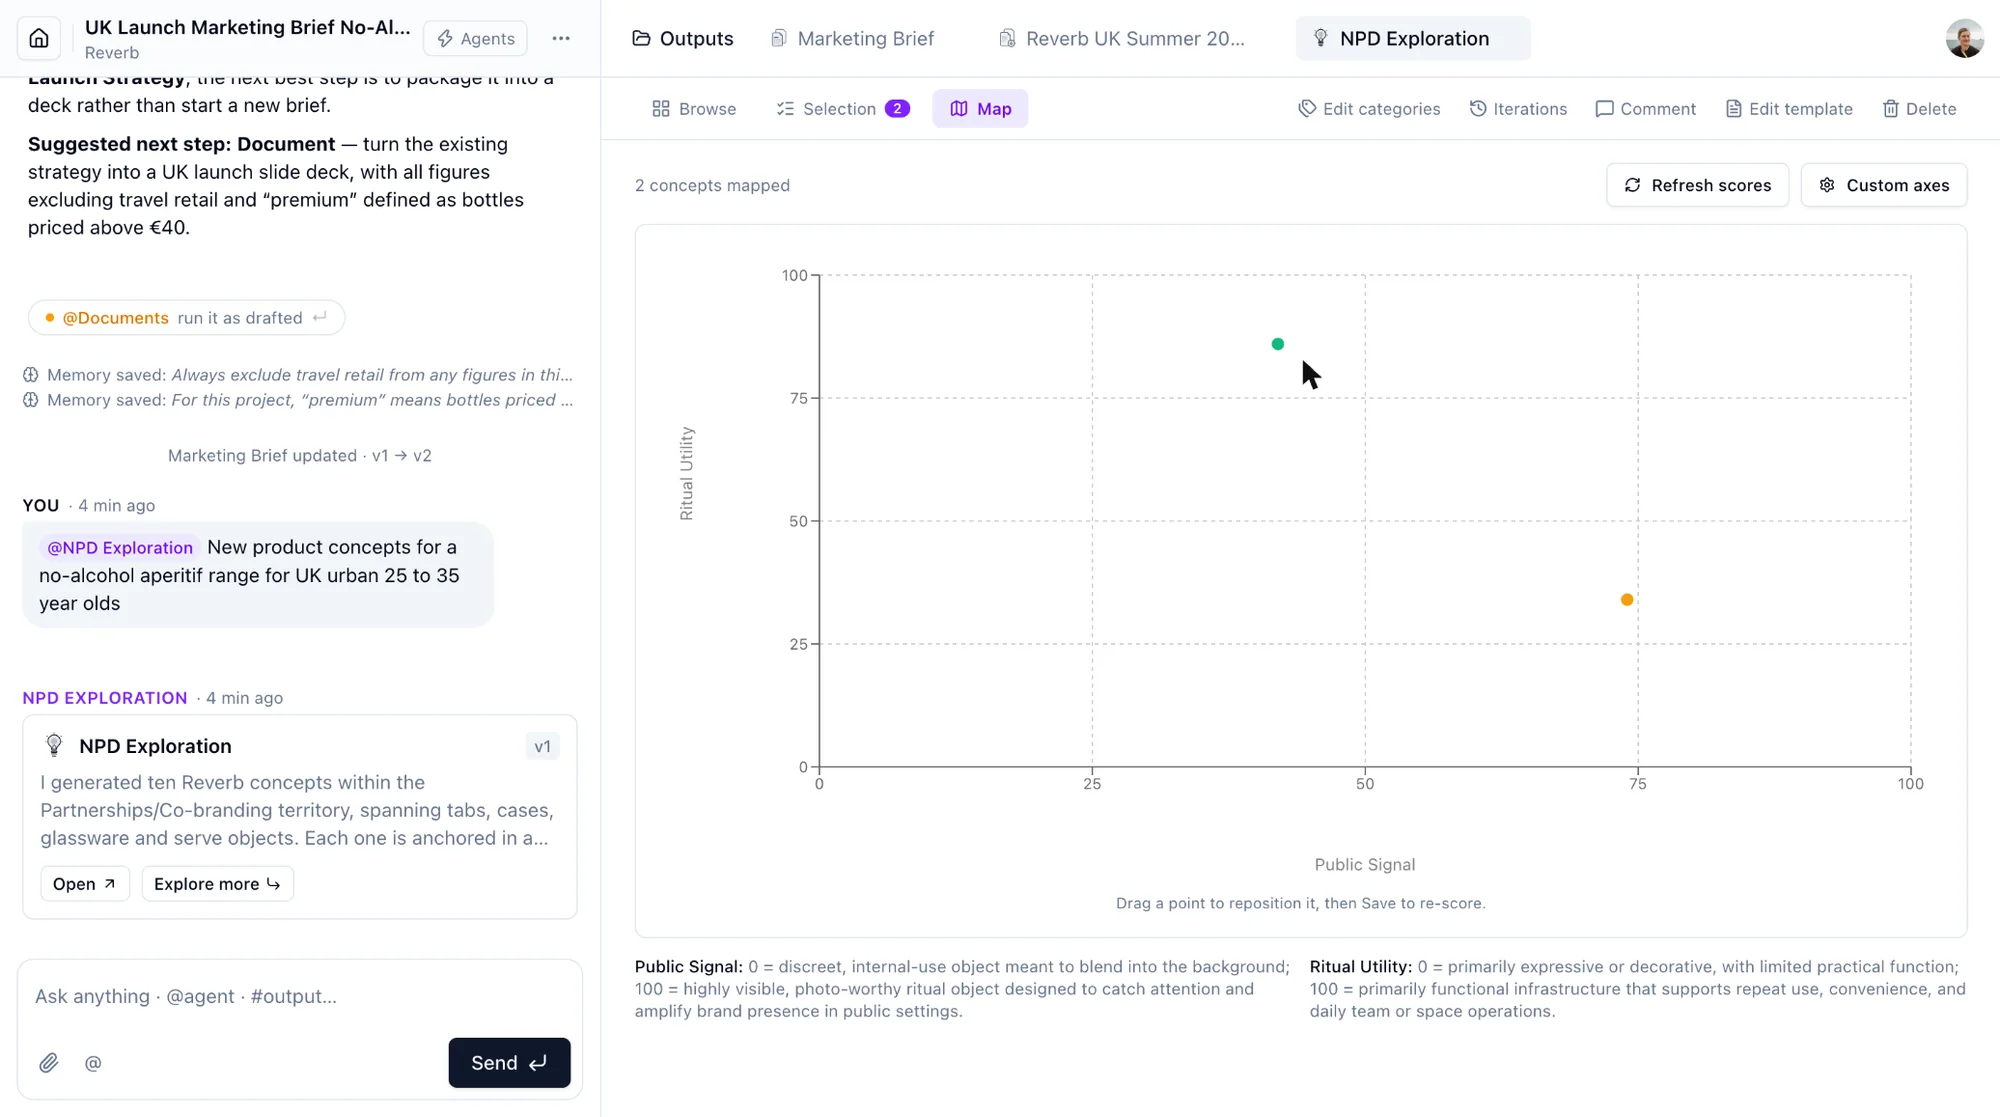Open Custom axes settings
The height and width of the screenshot is (1117, 2000).
pos(1884,185)
